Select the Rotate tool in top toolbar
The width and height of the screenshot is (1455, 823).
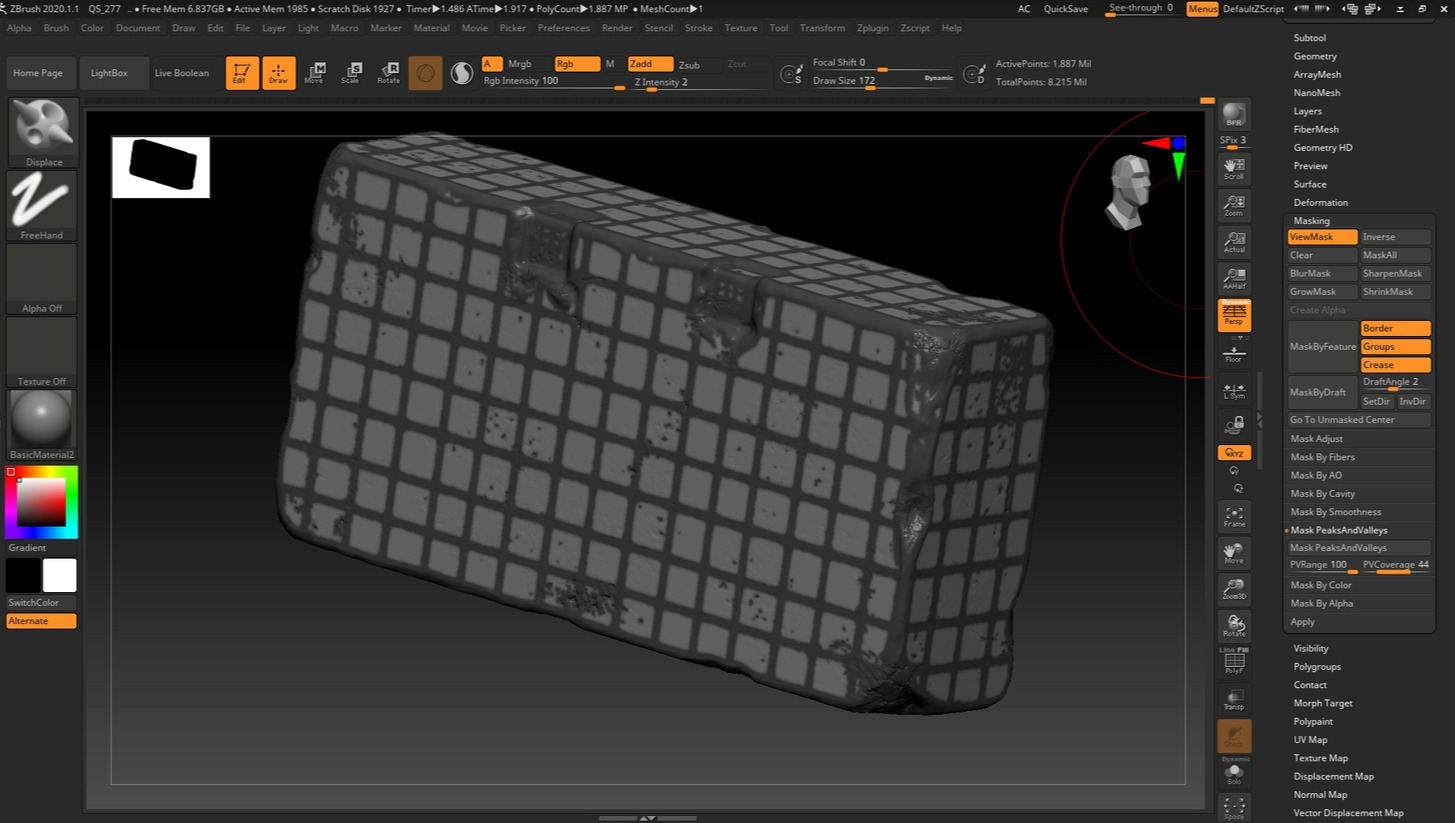pyautogui.click(x=388, y=73)
